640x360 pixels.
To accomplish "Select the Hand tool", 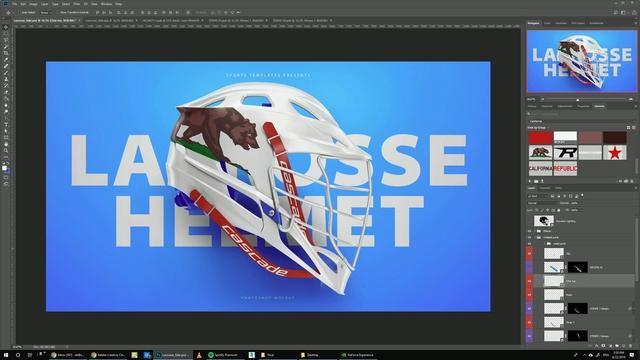I will pyautogui.click(x=6, y=144).
